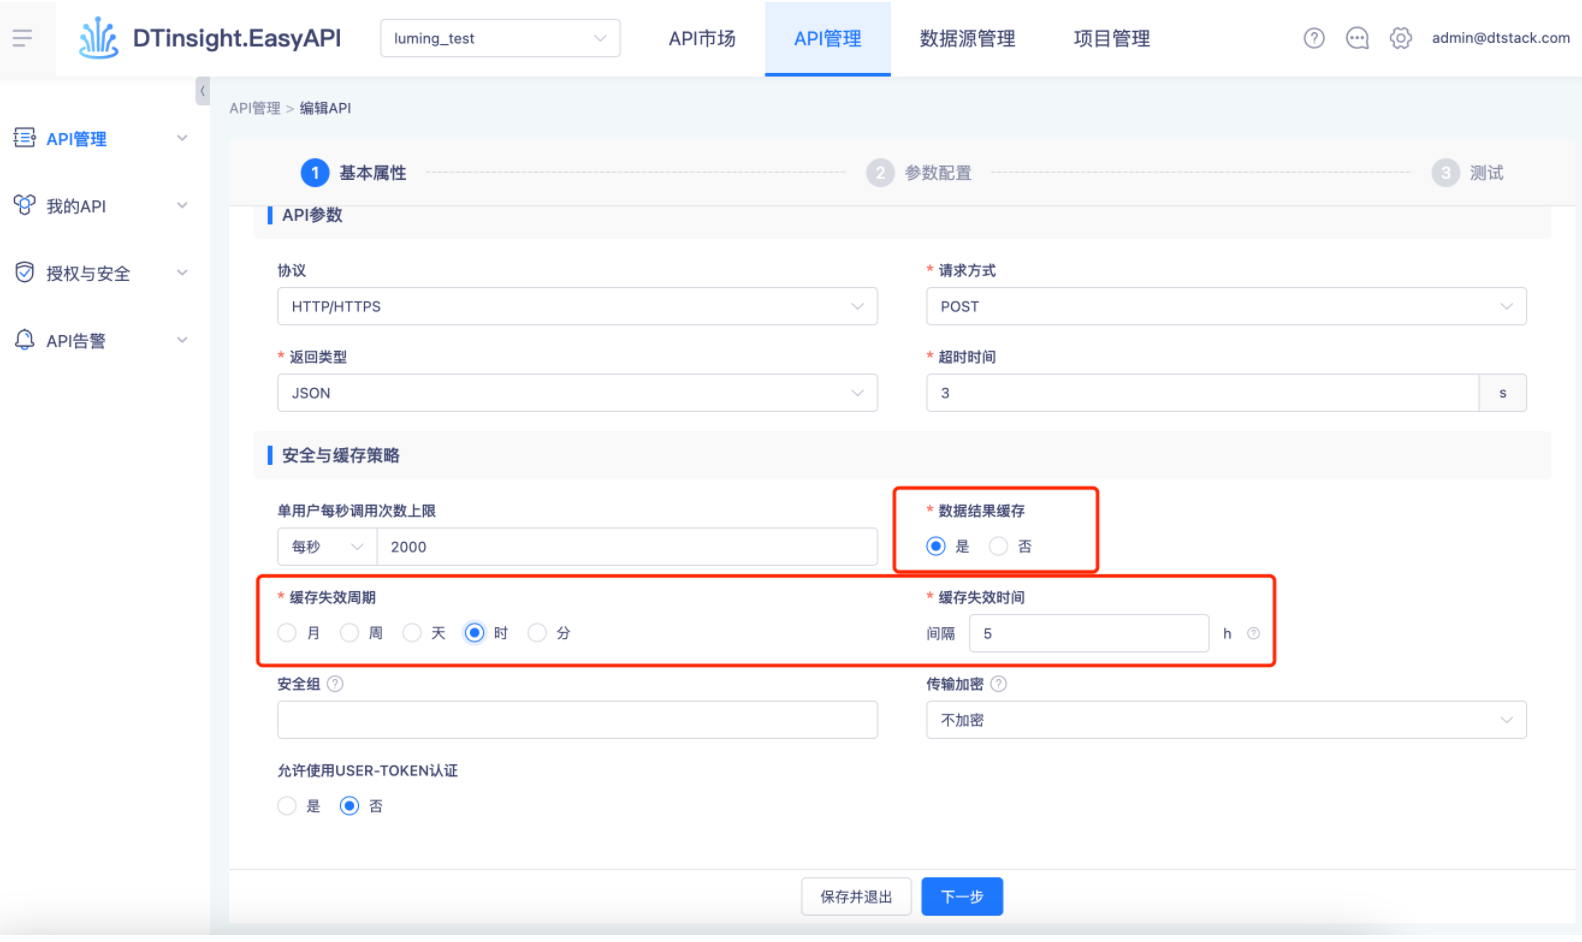Expand 授权与安全 sidebar chevron

(182, 272)
